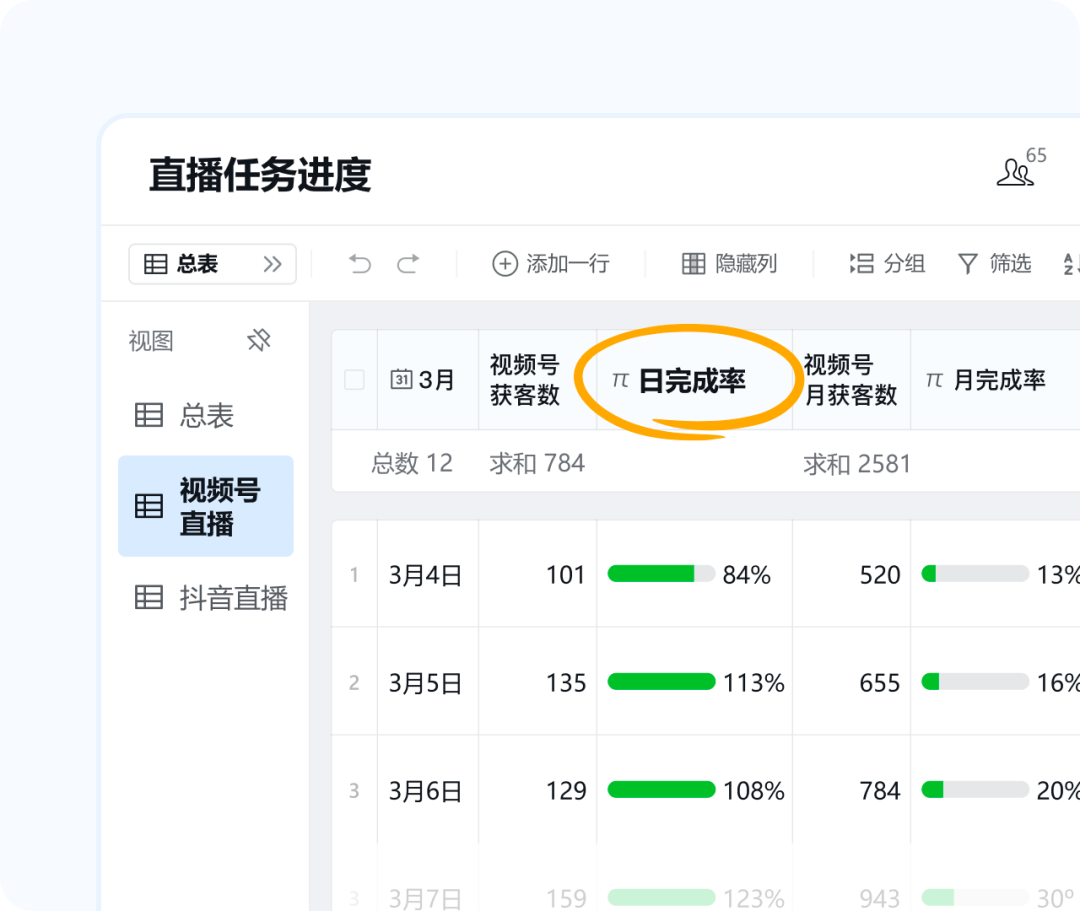This screenshot has height=911, width=1080.
Task: Toggle the select-all checkbox in the header row
Action: (352, 379)
